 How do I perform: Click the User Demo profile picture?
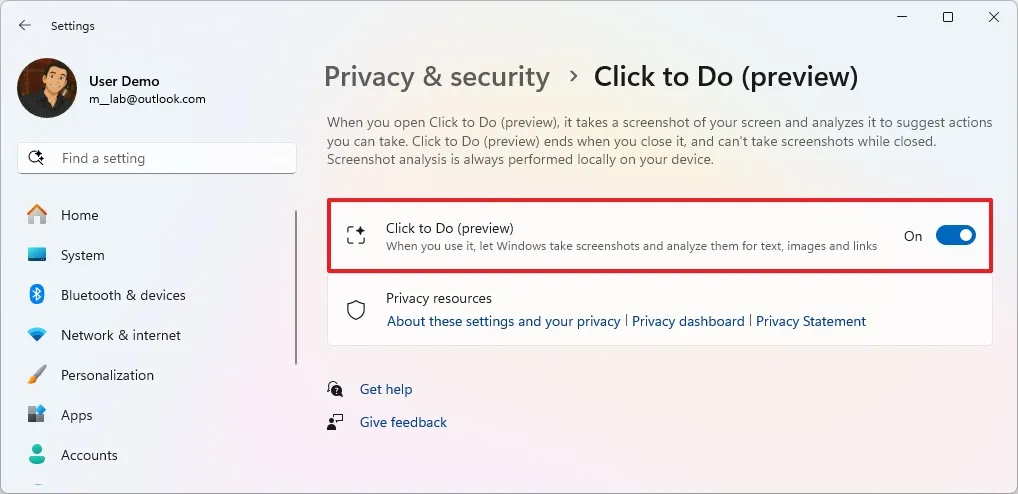(x=47, y=88)
